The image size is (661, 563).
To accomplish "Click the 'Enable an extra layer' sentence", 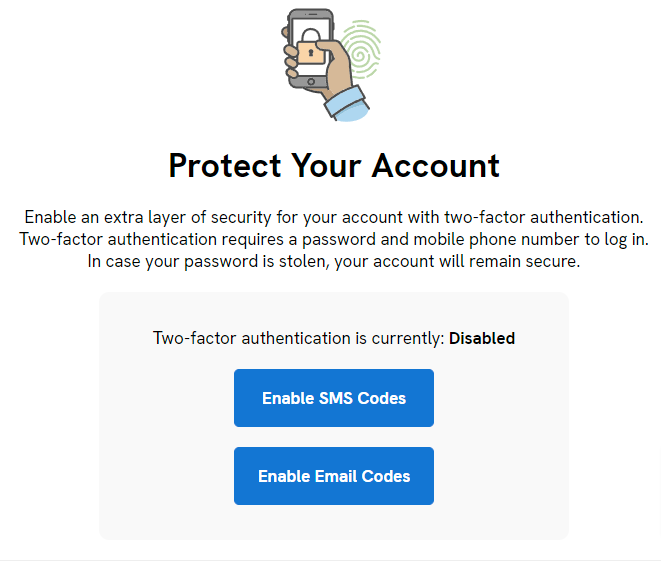I will [x=333, y=217].
